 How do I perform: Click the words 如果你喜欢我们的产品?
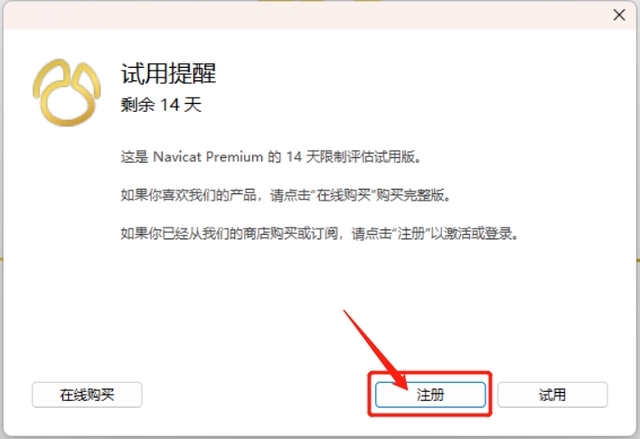click(189, 195)
